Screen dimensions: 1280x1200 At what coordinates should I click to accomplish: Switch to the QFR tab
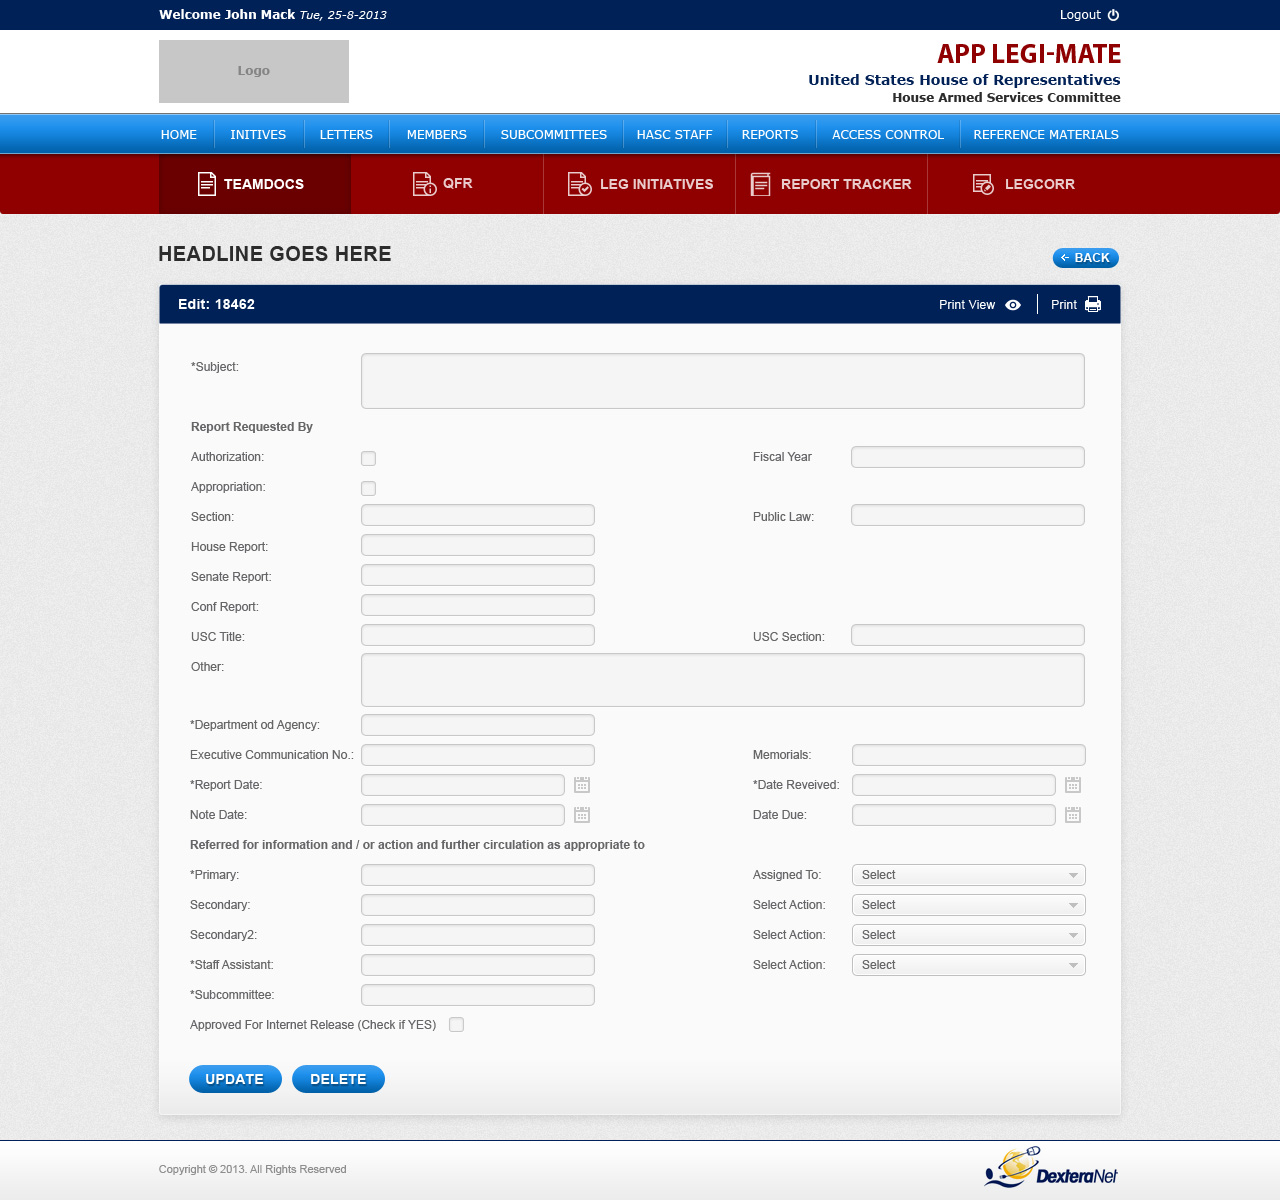pyautogui.click(x=446, y=184)
